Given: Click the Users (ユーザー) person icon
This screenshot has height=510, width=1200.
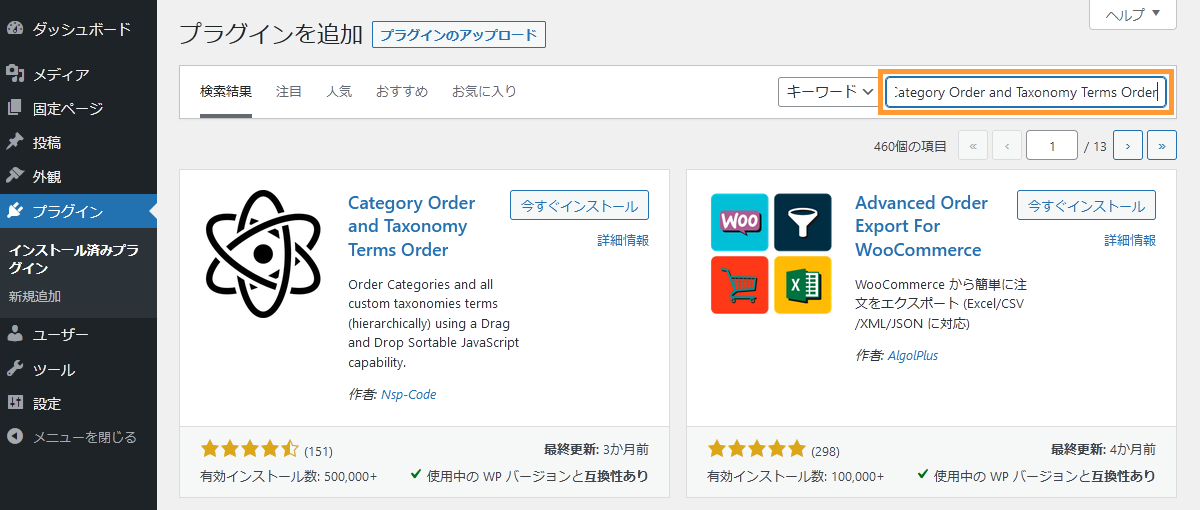Looking at the screenshot, I should pos(15,335).
